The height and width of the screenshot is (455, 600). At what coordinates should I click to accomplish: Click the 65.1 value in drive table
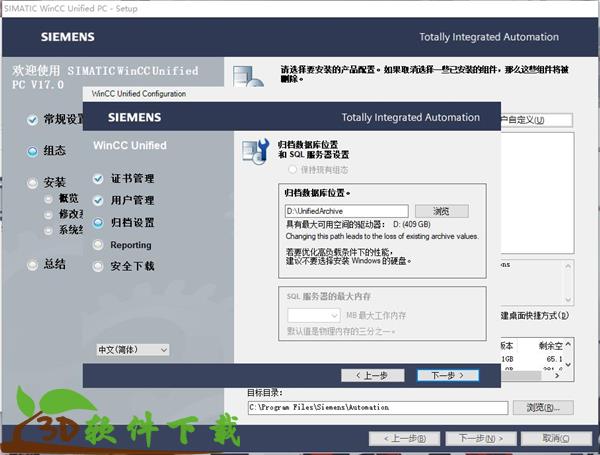[554, 359]
